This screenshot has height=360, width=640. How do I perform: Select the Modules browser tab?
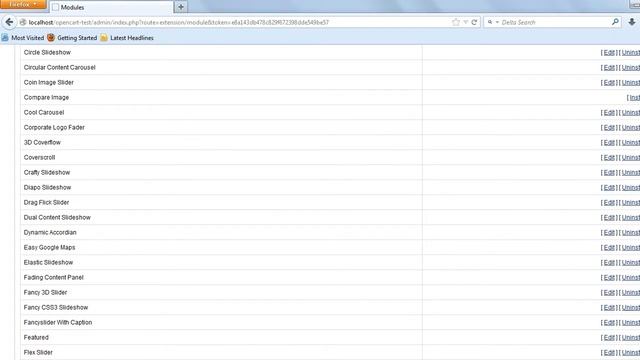(x=111, y=7)
